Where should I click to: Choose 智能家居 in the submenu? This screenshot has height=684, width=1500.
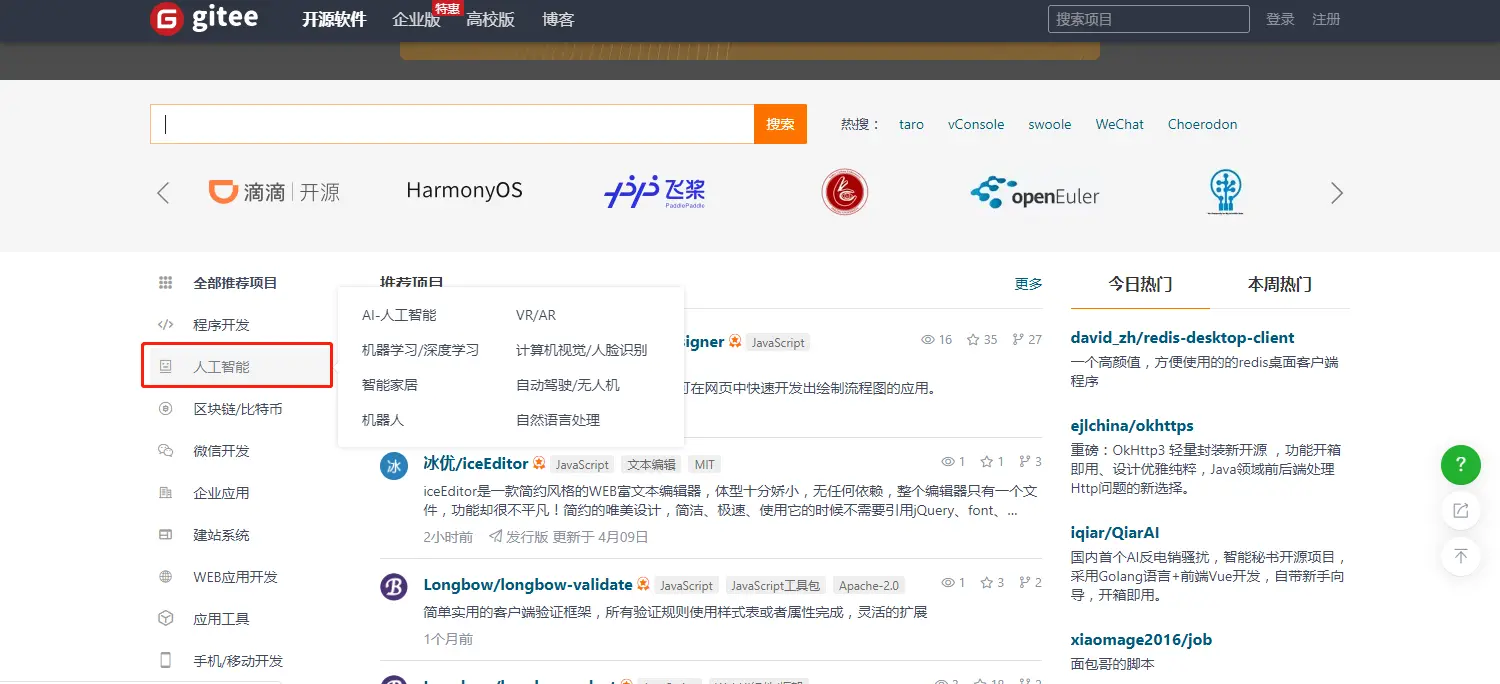(390, 385)
